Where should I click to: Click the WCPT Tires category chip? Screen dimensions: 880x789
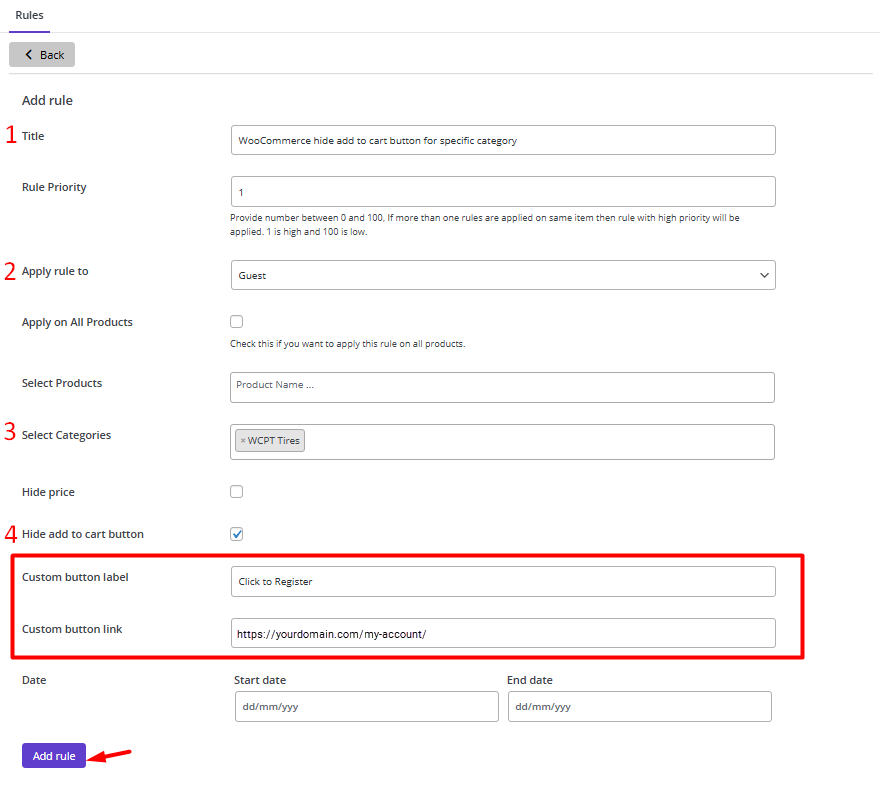(x=271, y=441)
